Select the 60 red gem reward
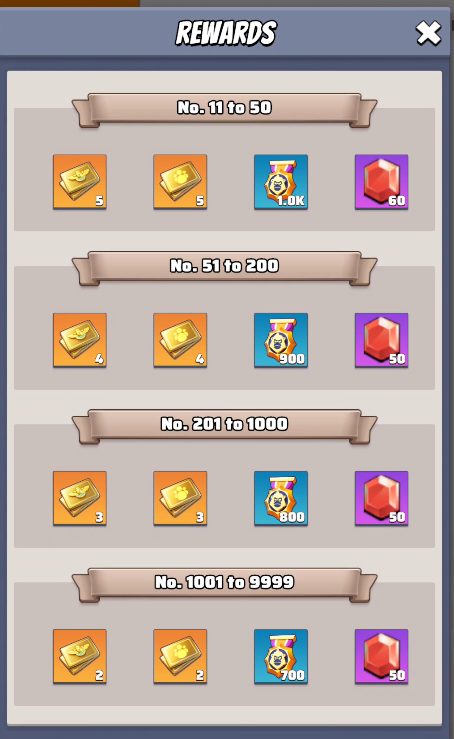Viewport: 454px width, 739px height. point(381,182)
